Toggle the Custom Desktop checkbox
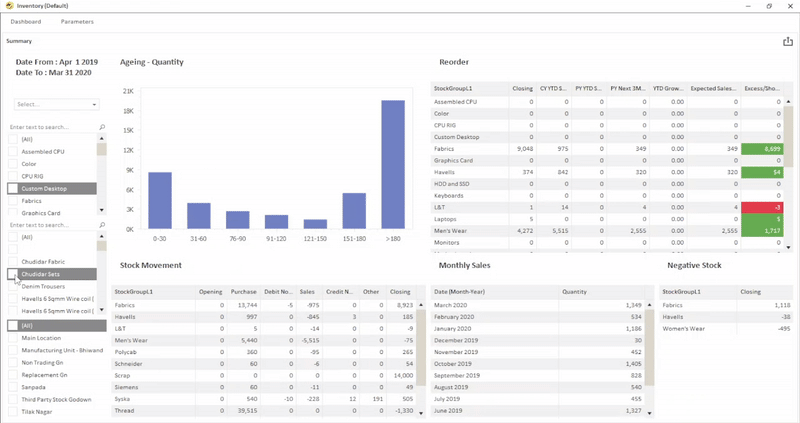The image size is (800, 423). 13,188
